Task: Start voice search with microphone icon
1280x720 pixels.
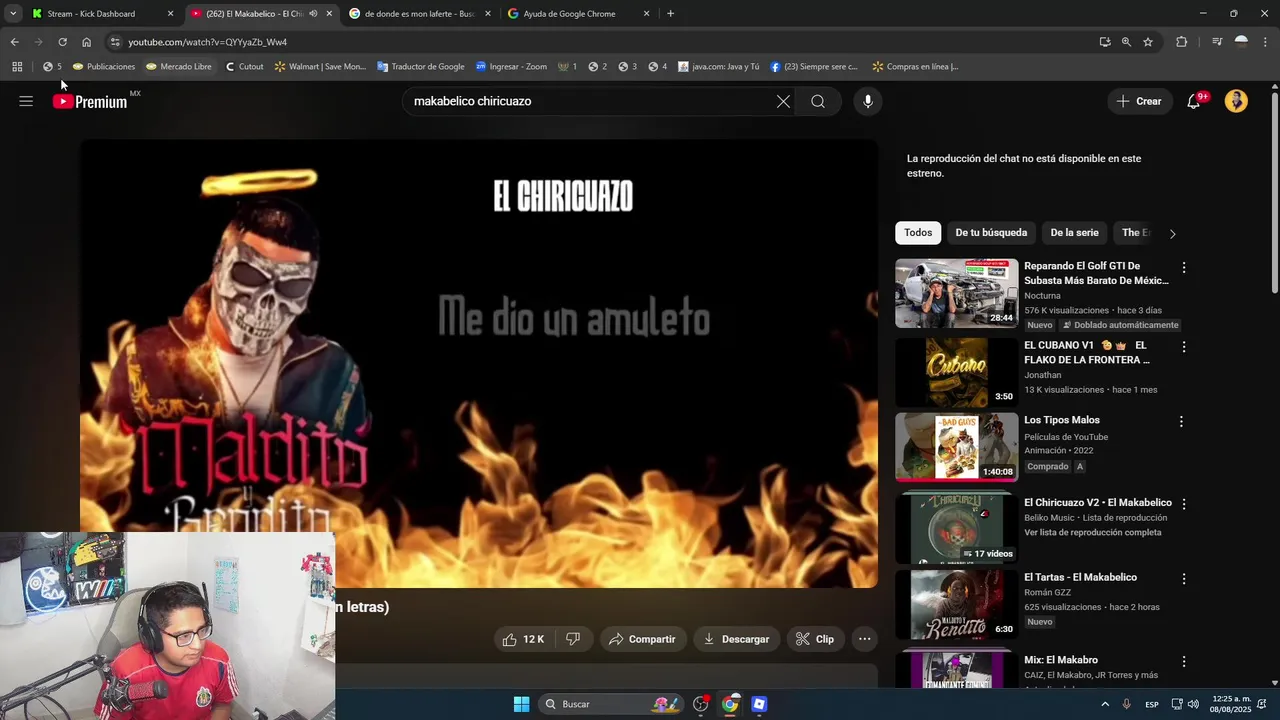Action: [x=868, y=101]
